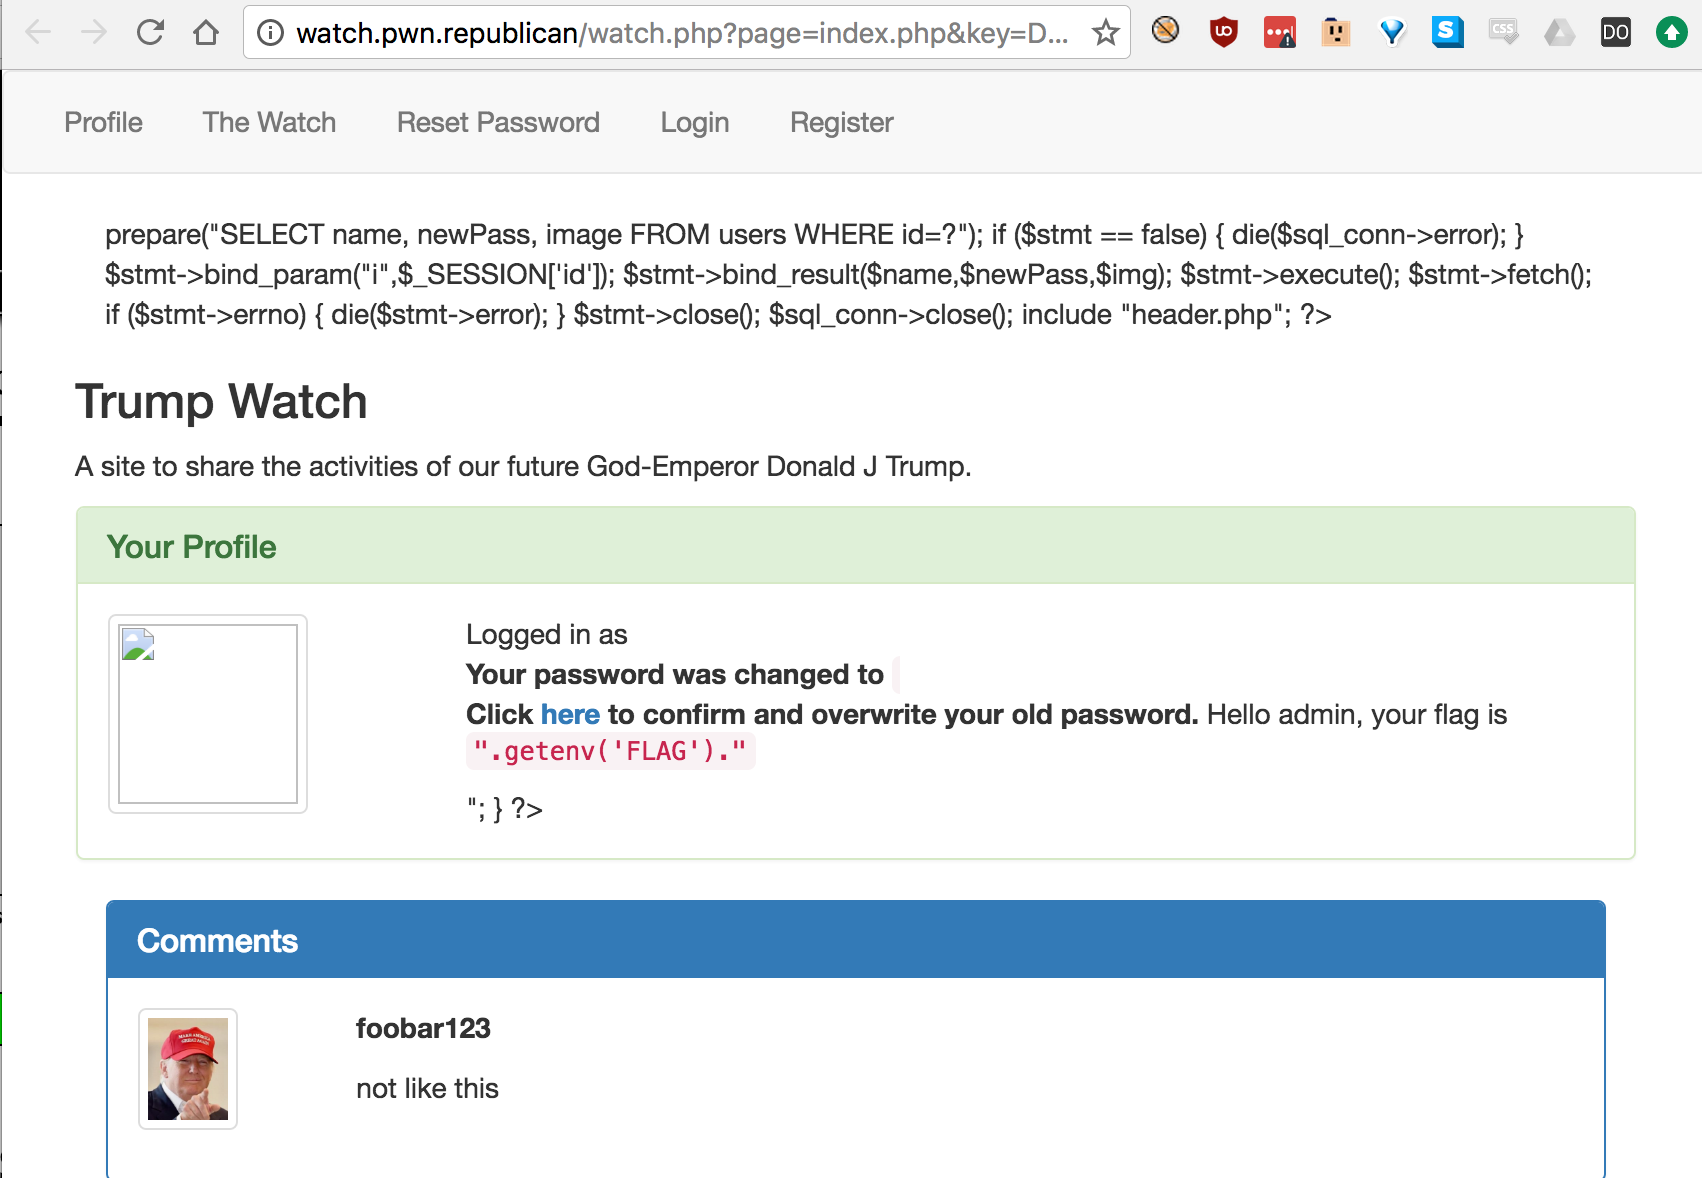Open Reset Password in navbar

[x=498, y=122]
